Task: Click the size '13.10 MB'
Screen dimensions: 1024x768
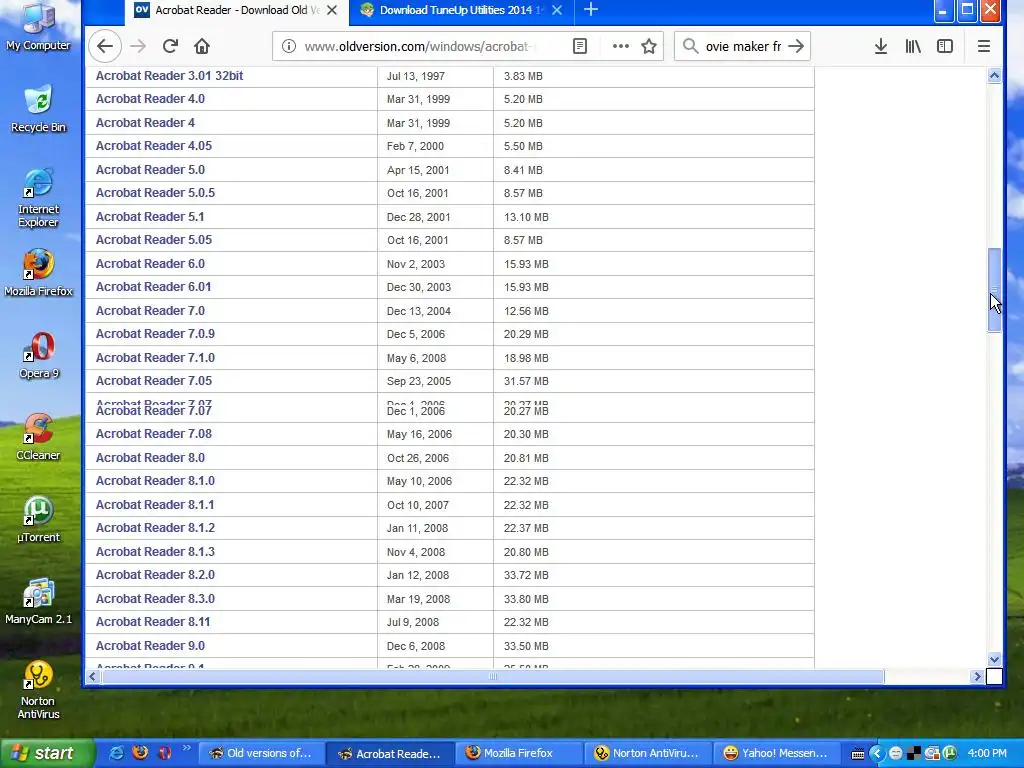Action: 526,217
